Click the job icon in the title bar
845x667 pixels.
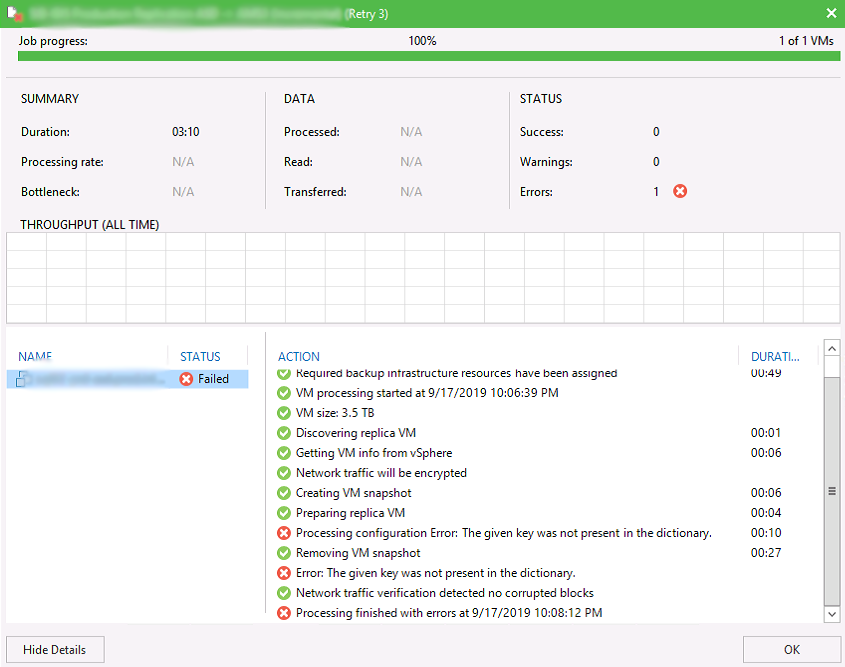click(x=16, y=14)
